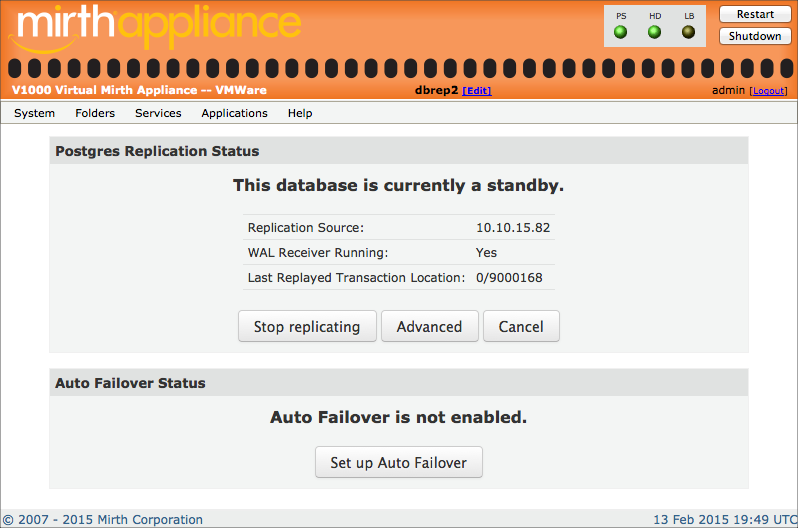
Task: Click the timestamp 13 Feb 2015 19:49 UTC
Action: click(x=725, y=519)
